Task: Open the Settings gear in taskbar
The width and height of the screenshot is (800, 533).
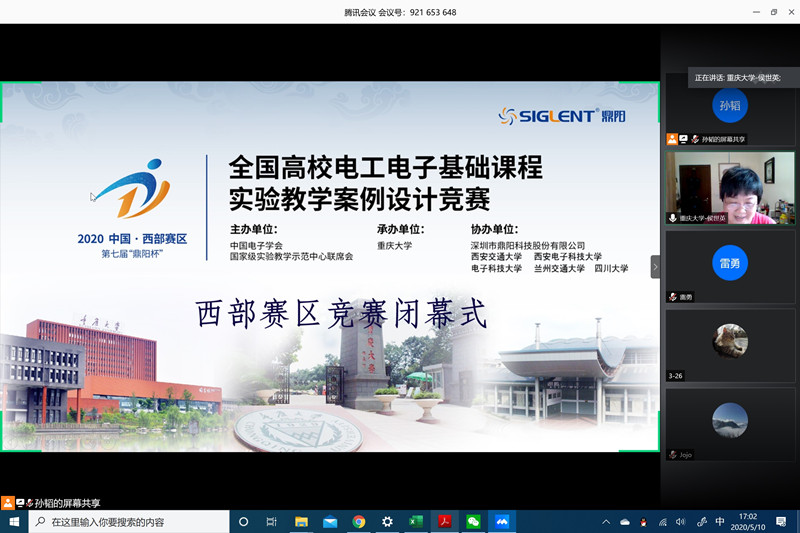Action: tap(387, 521)
